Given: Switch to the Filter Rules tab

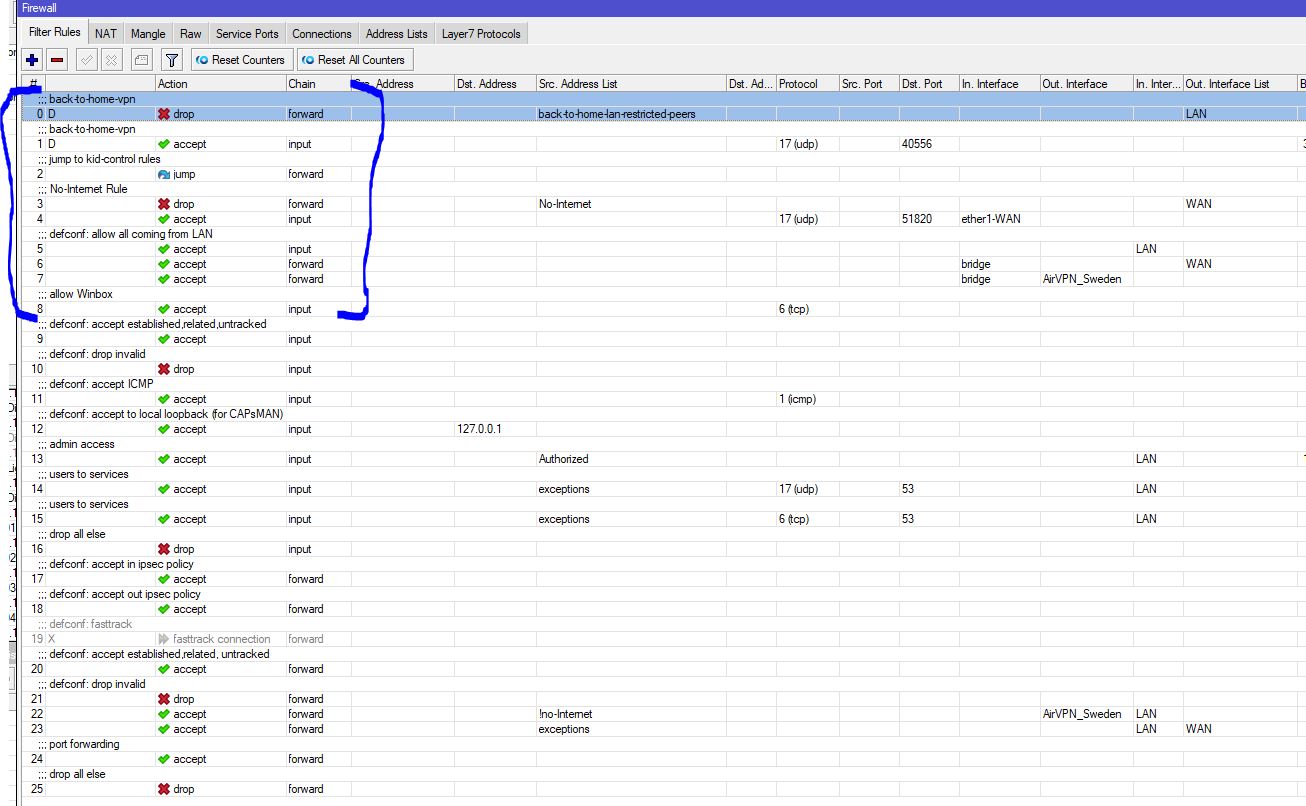Looking at the screenshot, I should coord(55,33).
